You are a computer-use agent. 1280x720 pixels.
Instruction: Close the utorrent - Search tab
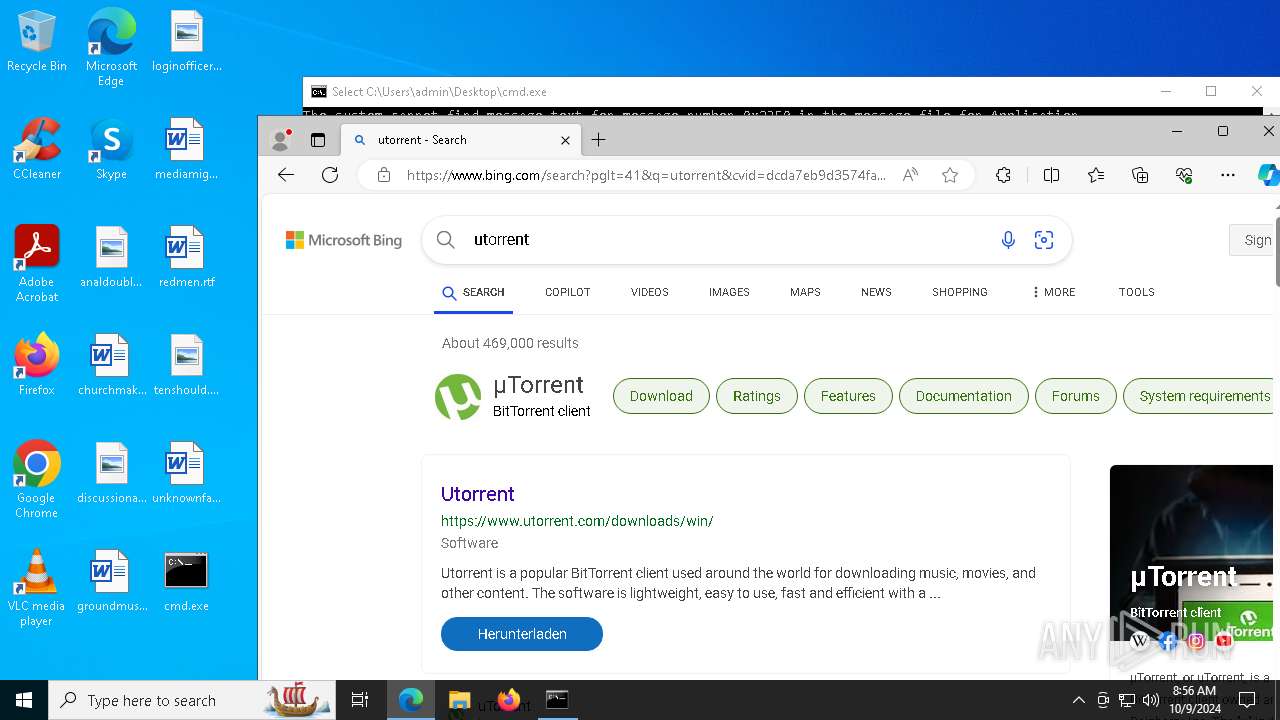[x=565, y=140]
